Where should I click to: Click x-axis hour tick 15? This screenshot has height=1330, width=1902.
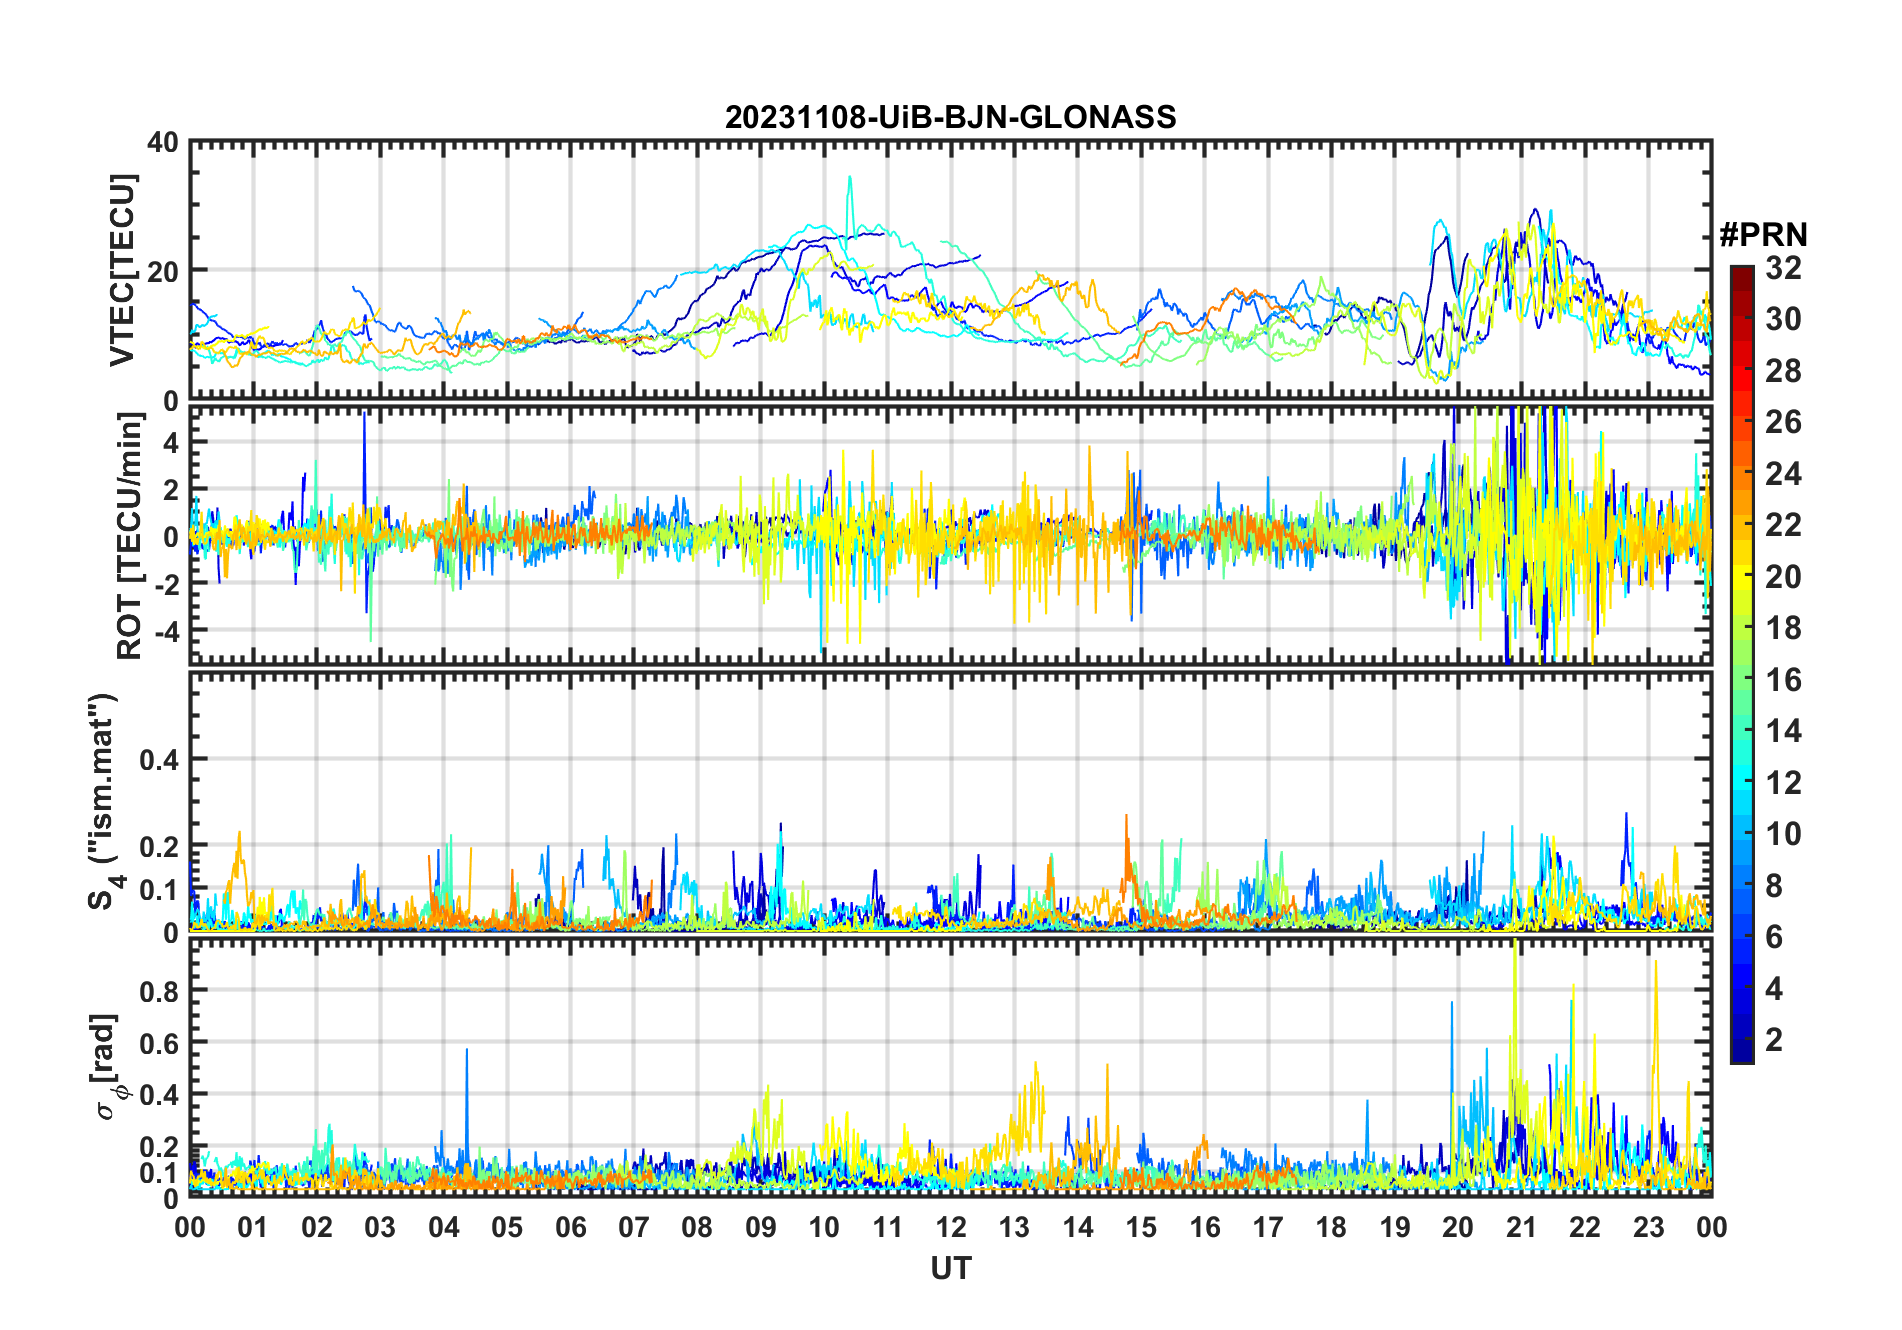[1141, 1227]
